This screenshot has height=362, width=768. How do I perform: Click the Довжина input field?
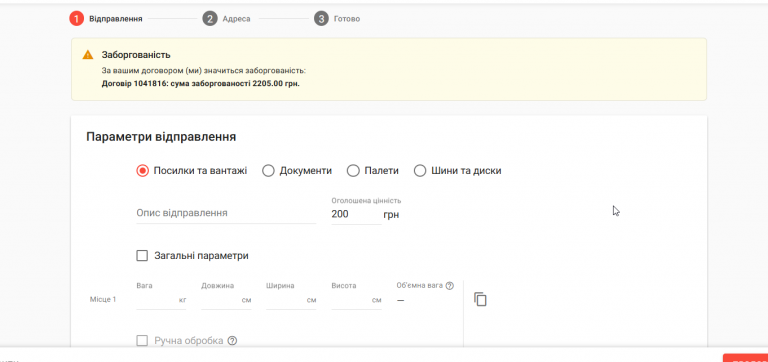click(x=226, y=300)
